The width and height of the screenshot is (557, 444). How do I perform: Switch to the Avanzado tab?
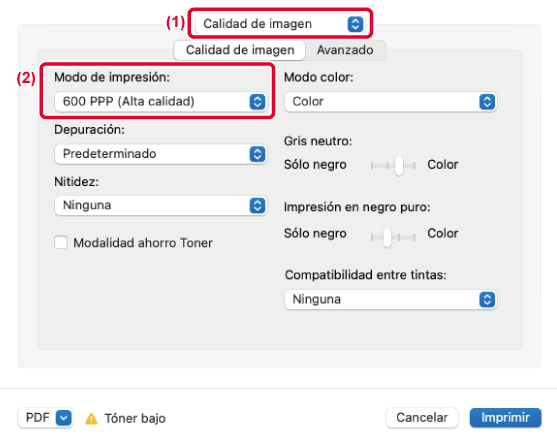click(x=345, y=50)
